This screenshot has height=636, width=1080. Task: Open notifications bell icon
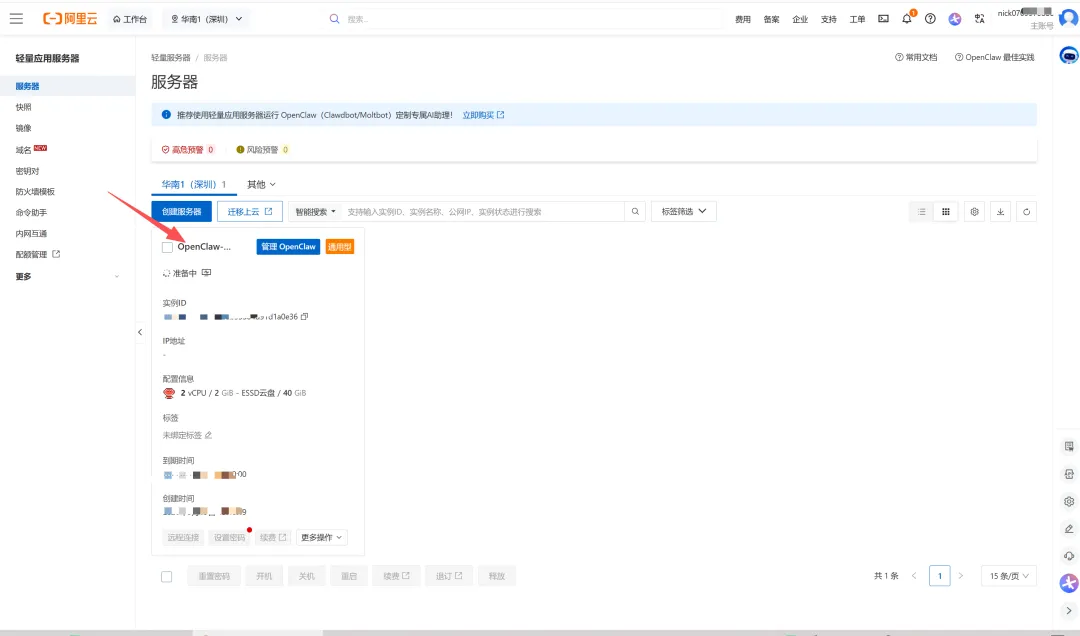(906, 19)
